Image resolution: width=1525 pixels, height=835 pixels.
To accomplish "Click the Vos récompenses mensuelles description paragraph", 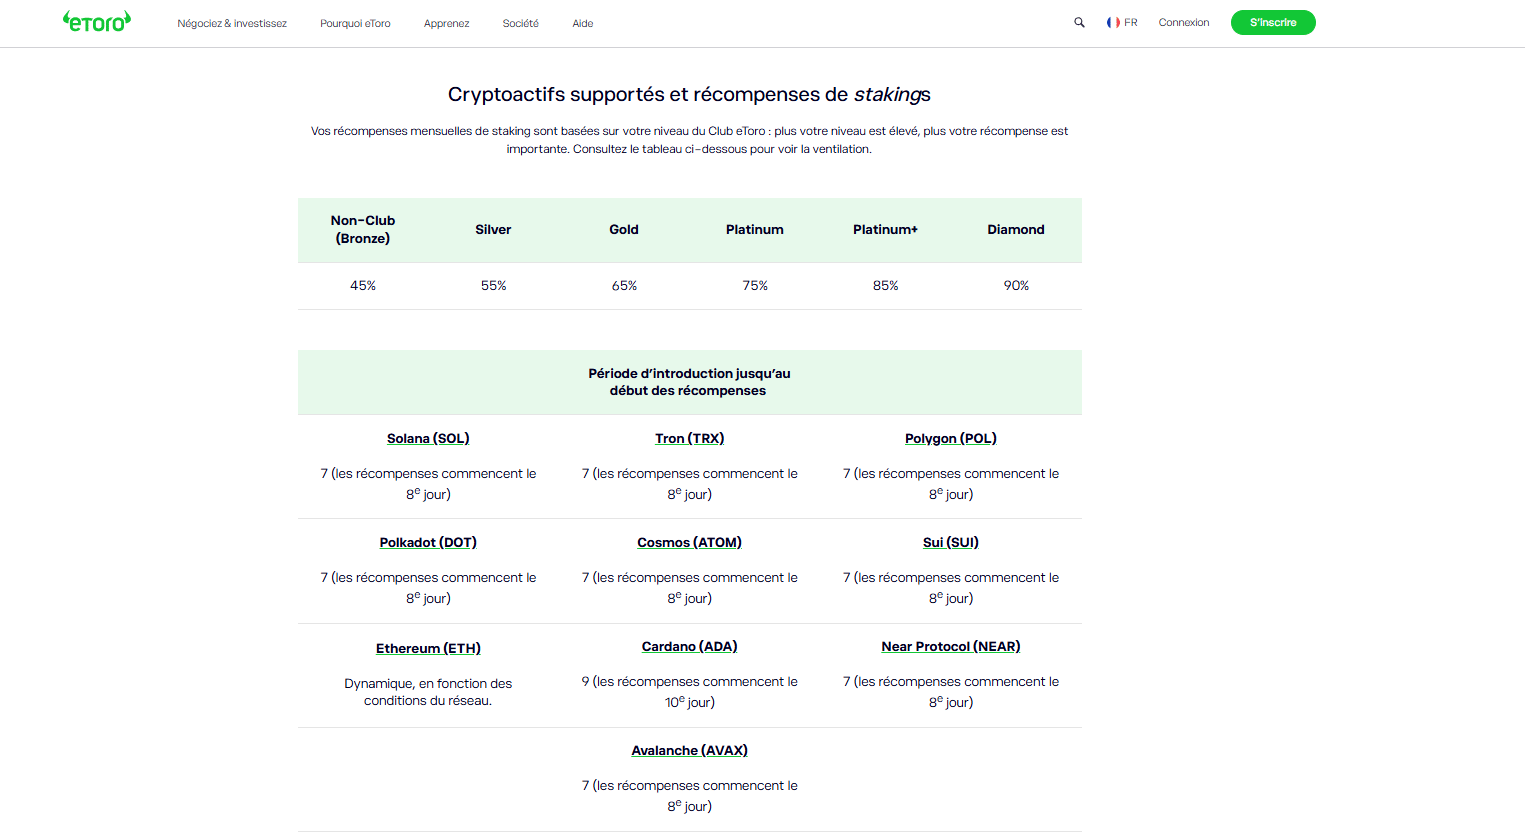I will point(689,140).
